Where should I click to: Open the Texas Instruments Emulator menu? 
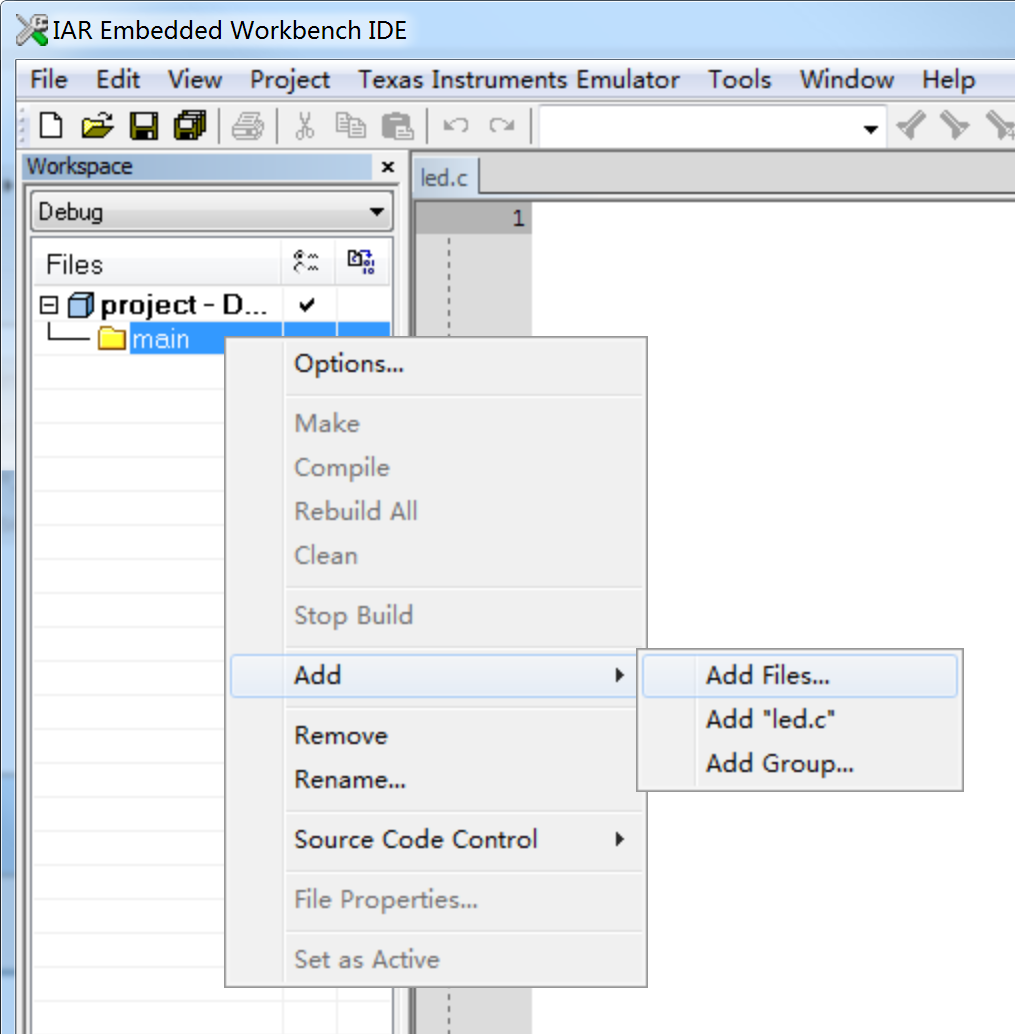tap(518, 80)
